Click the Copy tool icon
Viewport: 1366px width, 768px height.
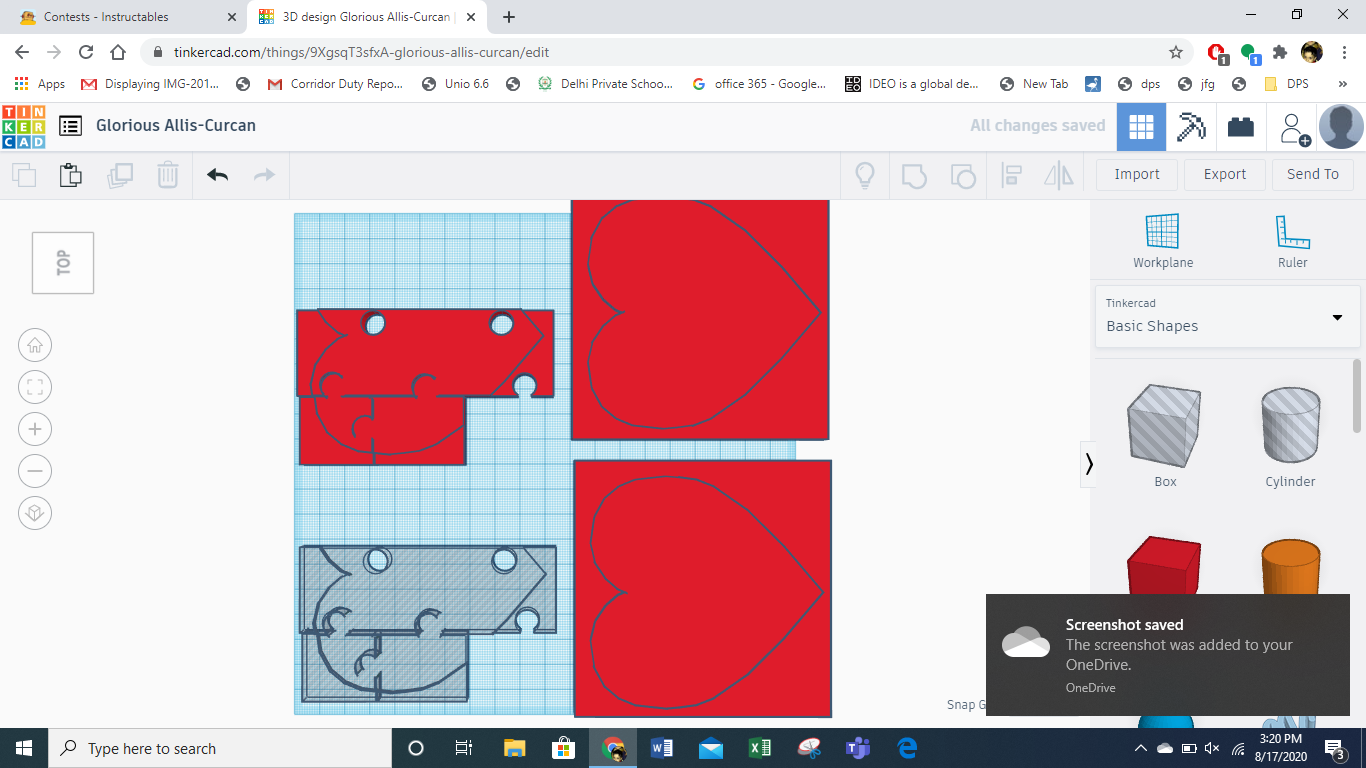point(24,176)
